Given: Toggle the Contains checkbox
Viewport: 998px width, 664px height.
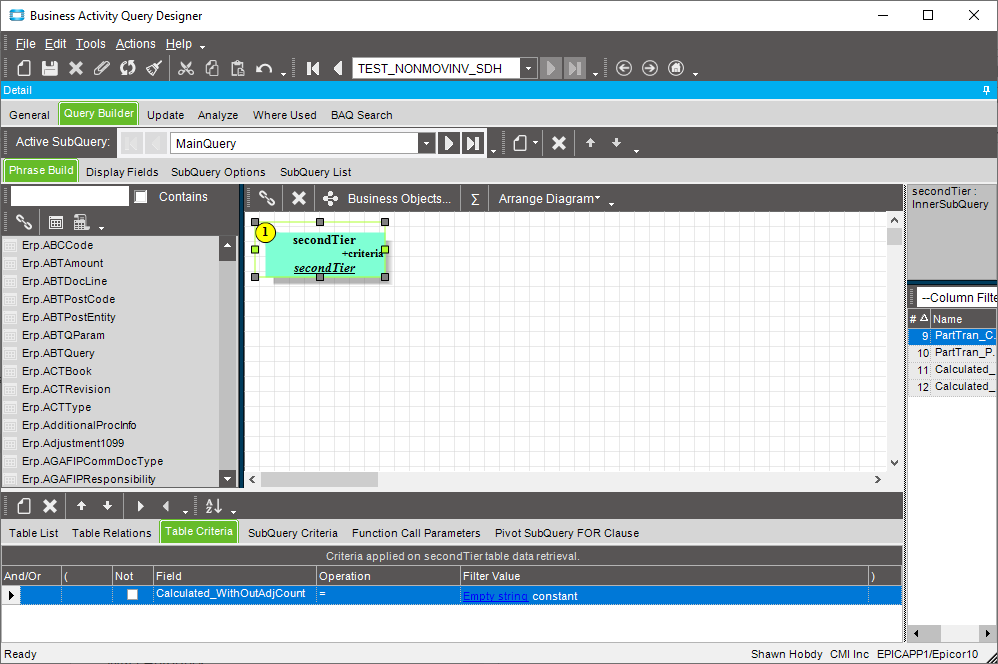Looking at the screenshot, I should click(141, 197).
